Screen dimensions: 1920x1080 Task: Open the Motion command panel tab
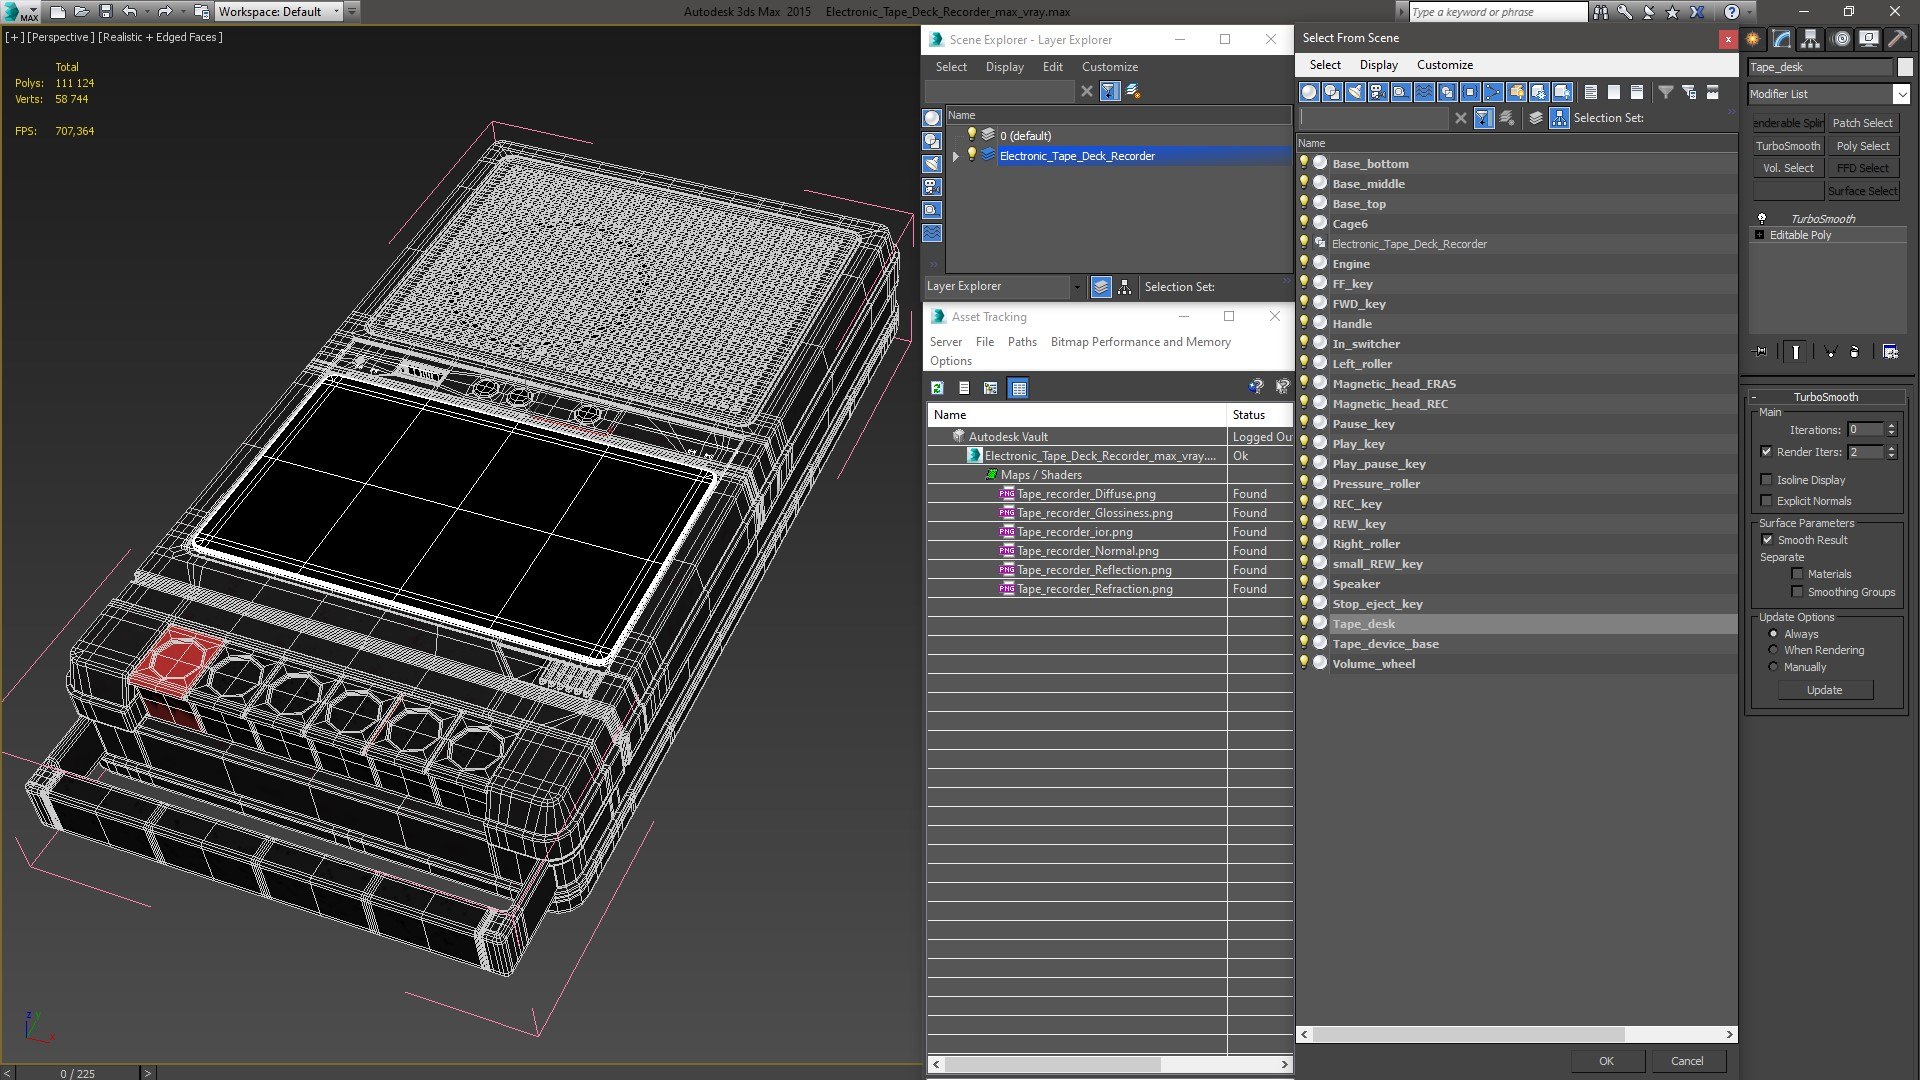1841,39
